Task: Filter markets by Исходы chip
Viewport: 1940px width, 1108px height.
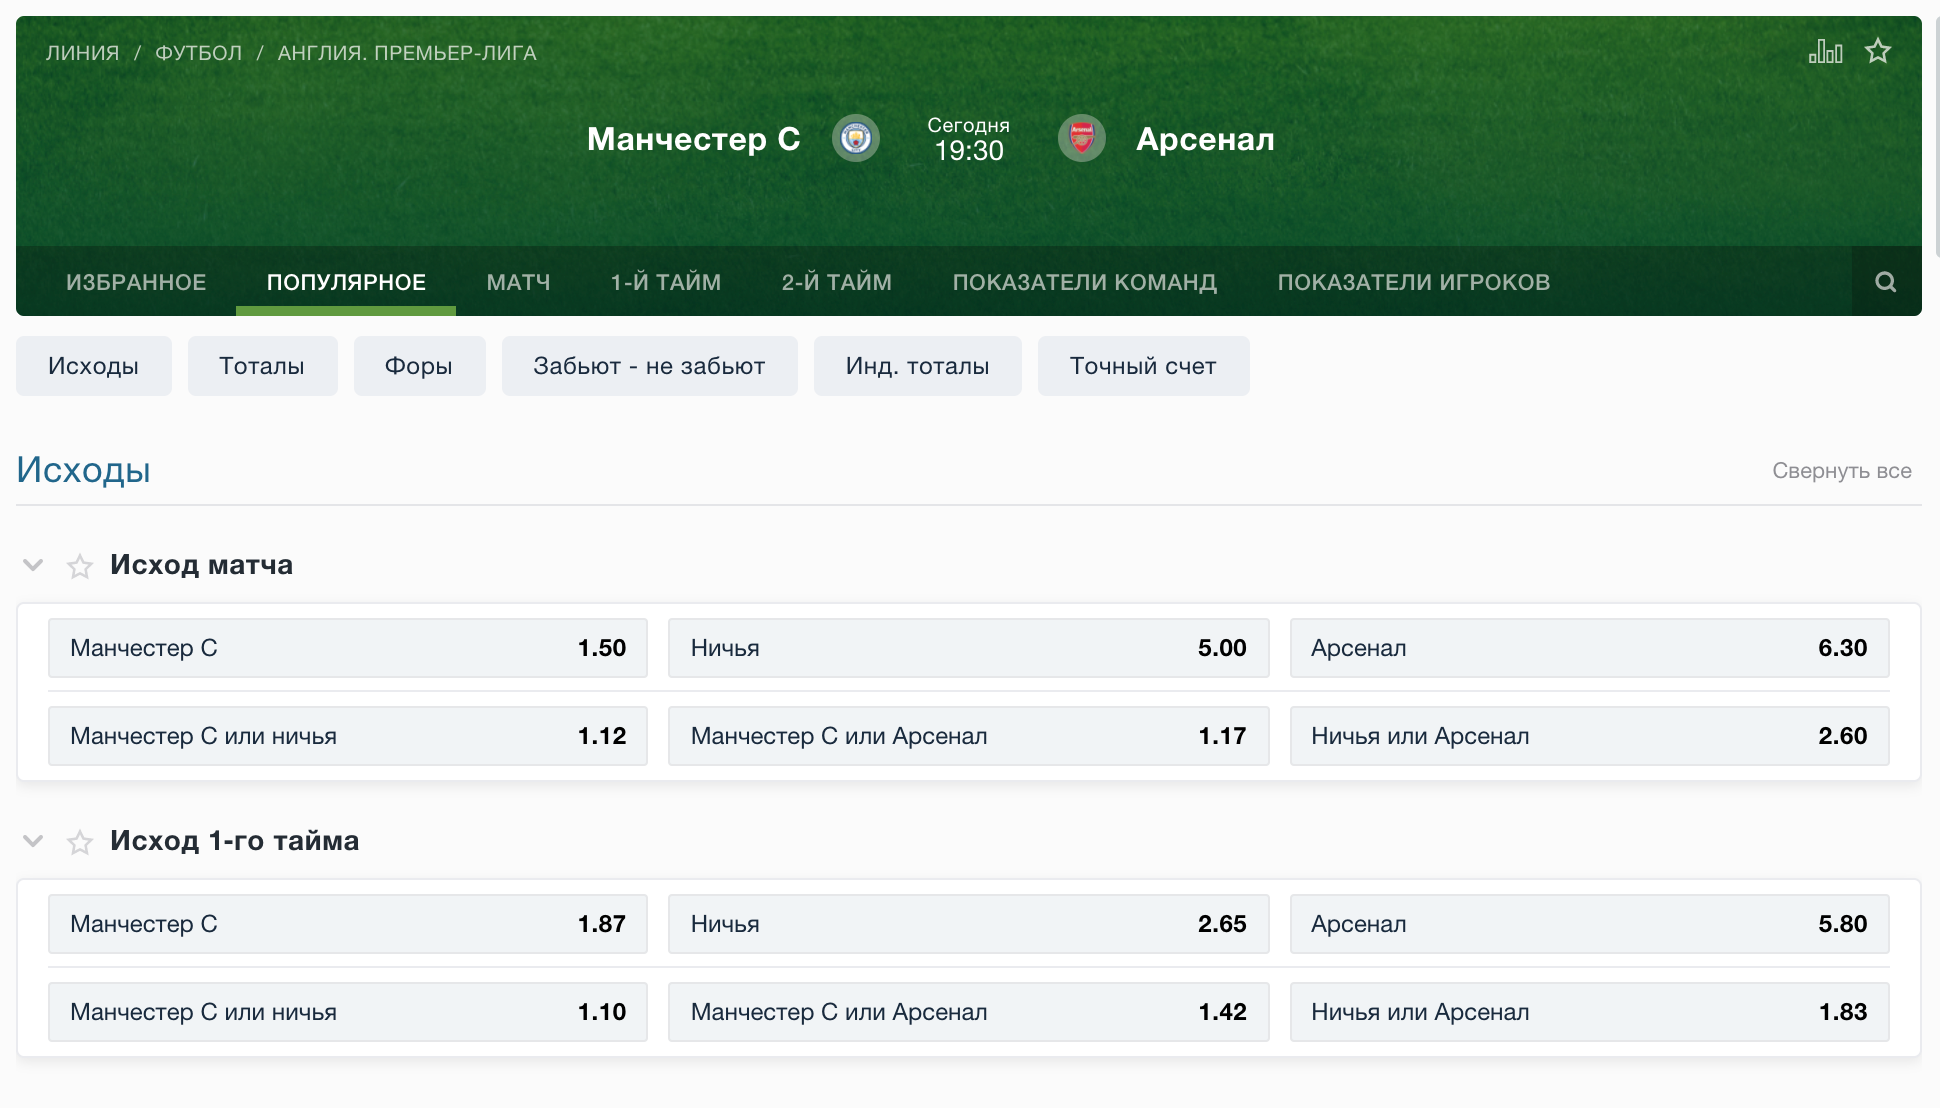Action: 94,366
